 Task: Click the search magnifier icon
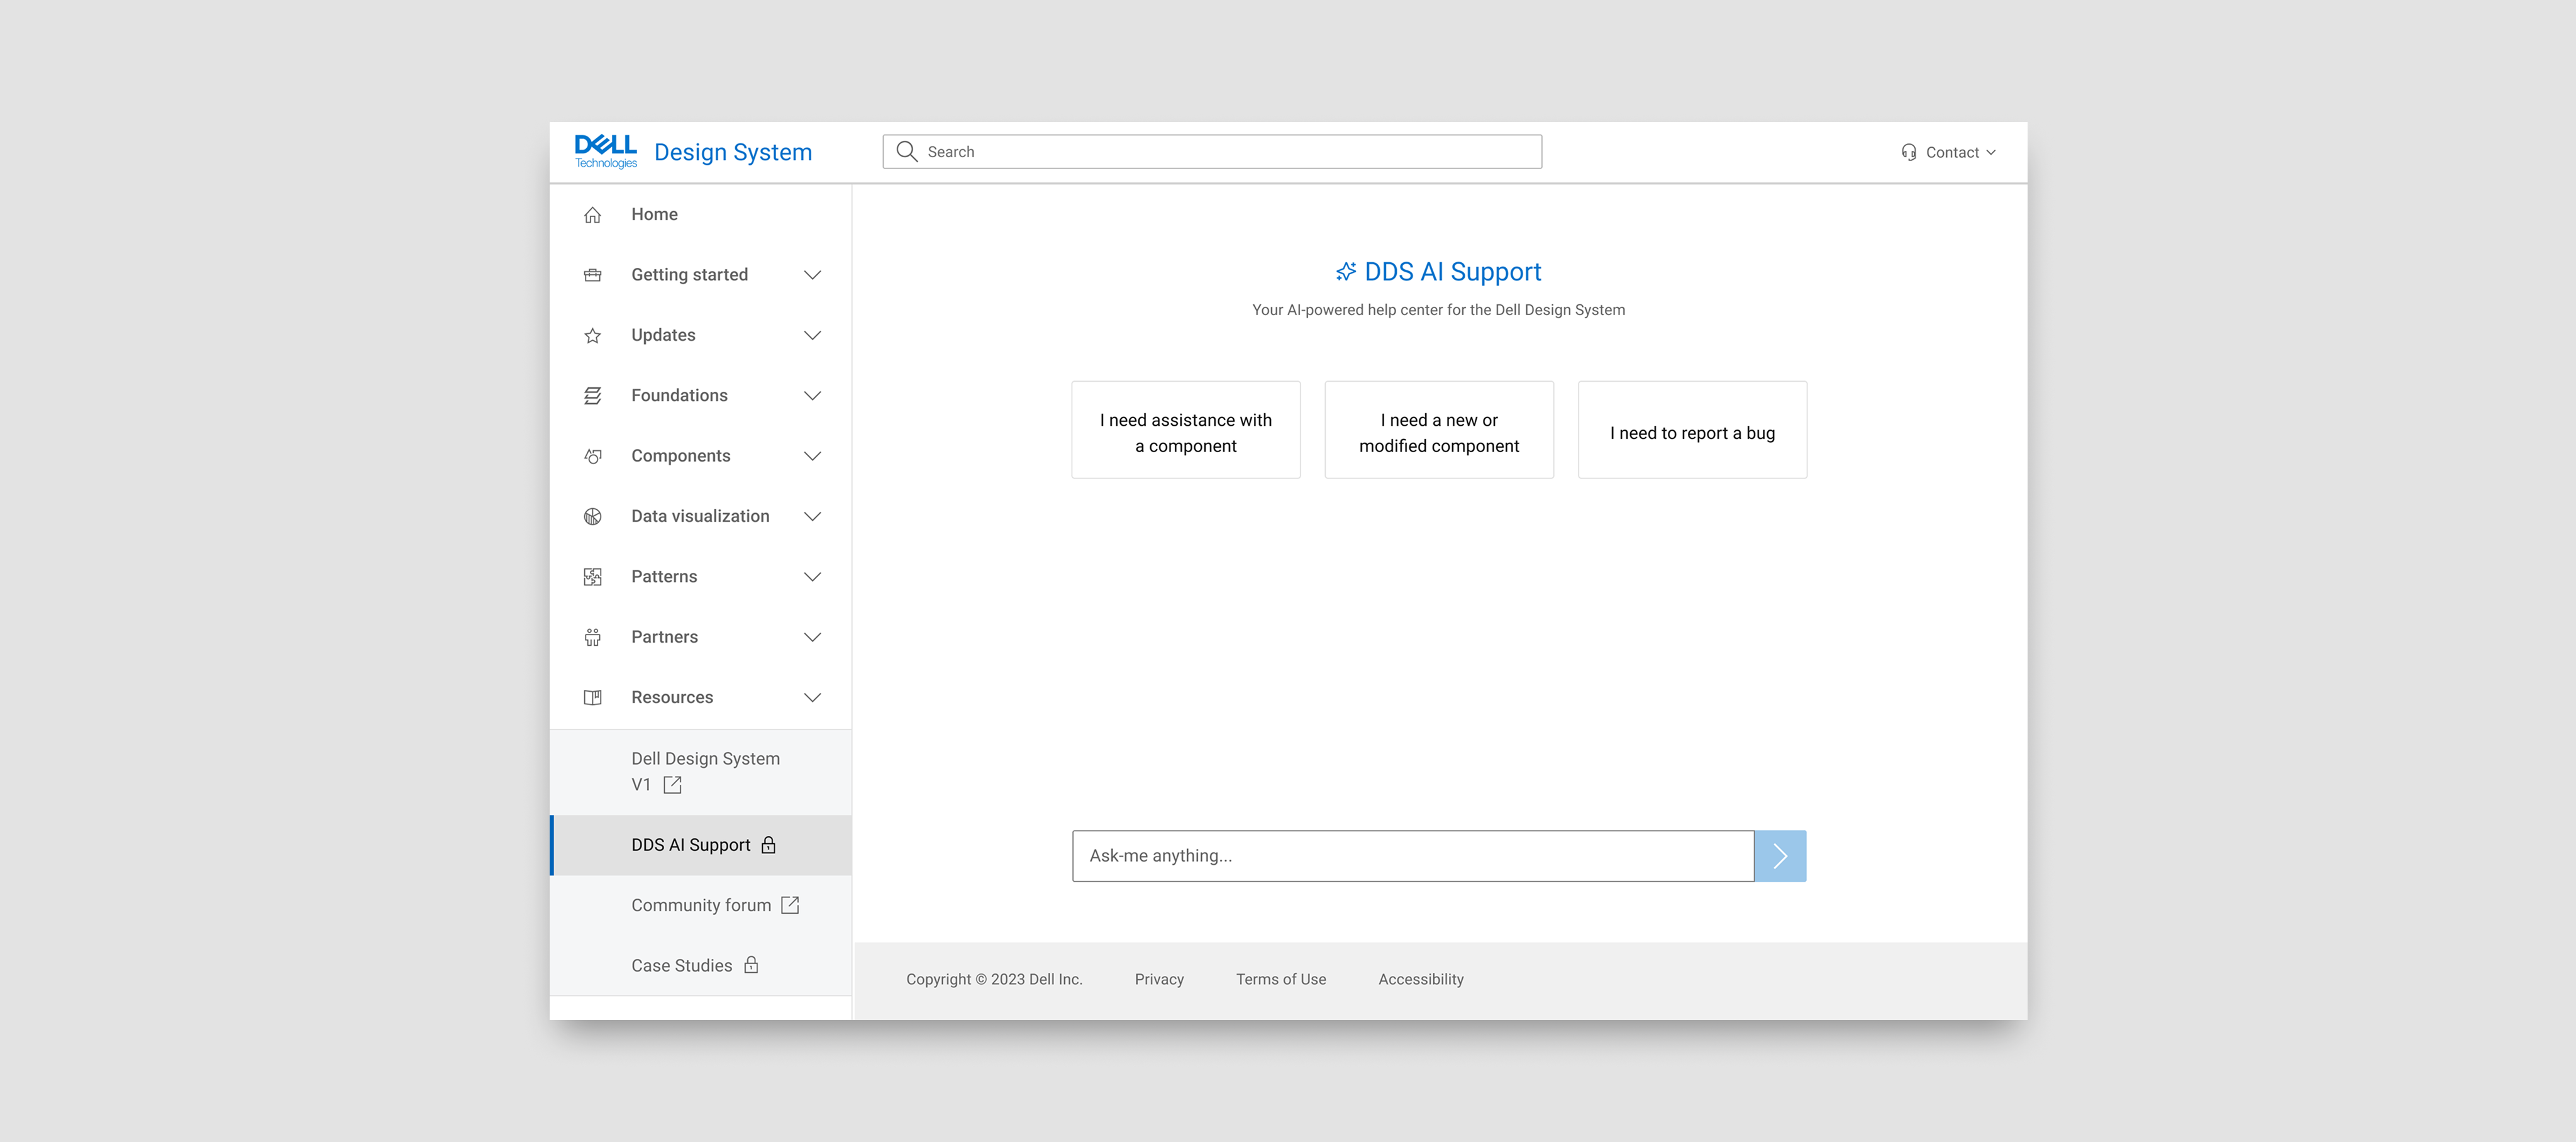(907, 152)
